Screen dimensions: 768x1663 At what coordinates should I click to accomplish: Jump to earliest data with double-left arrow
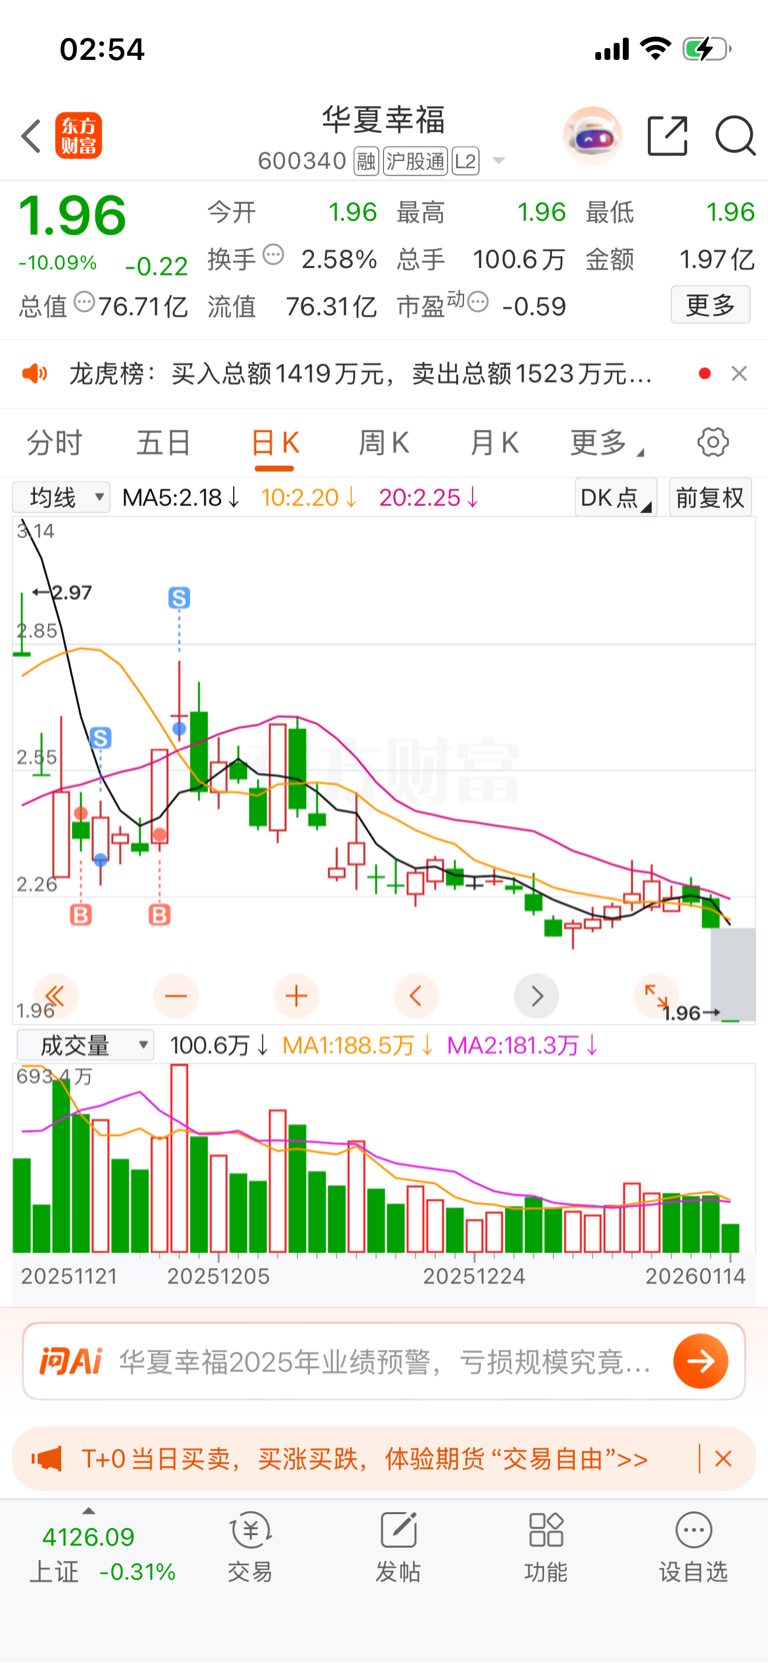click(x=56, y=995)
